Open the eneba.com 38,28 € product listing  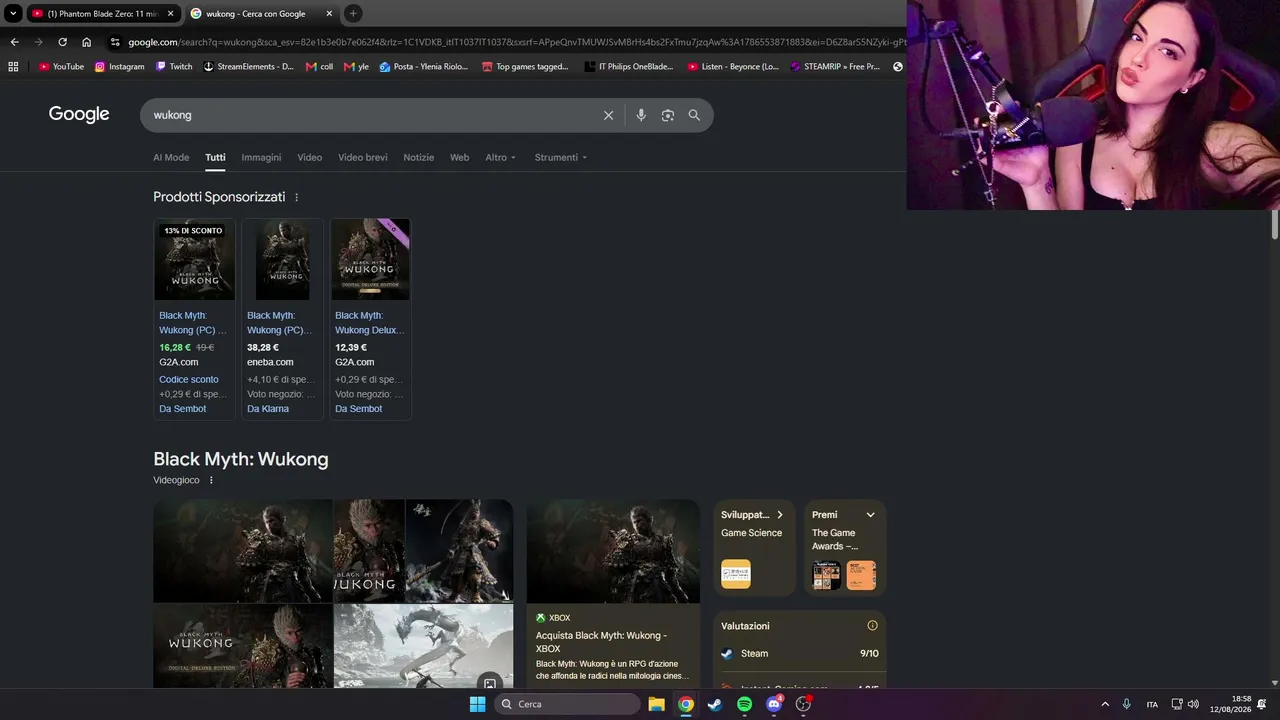[282, 319]
